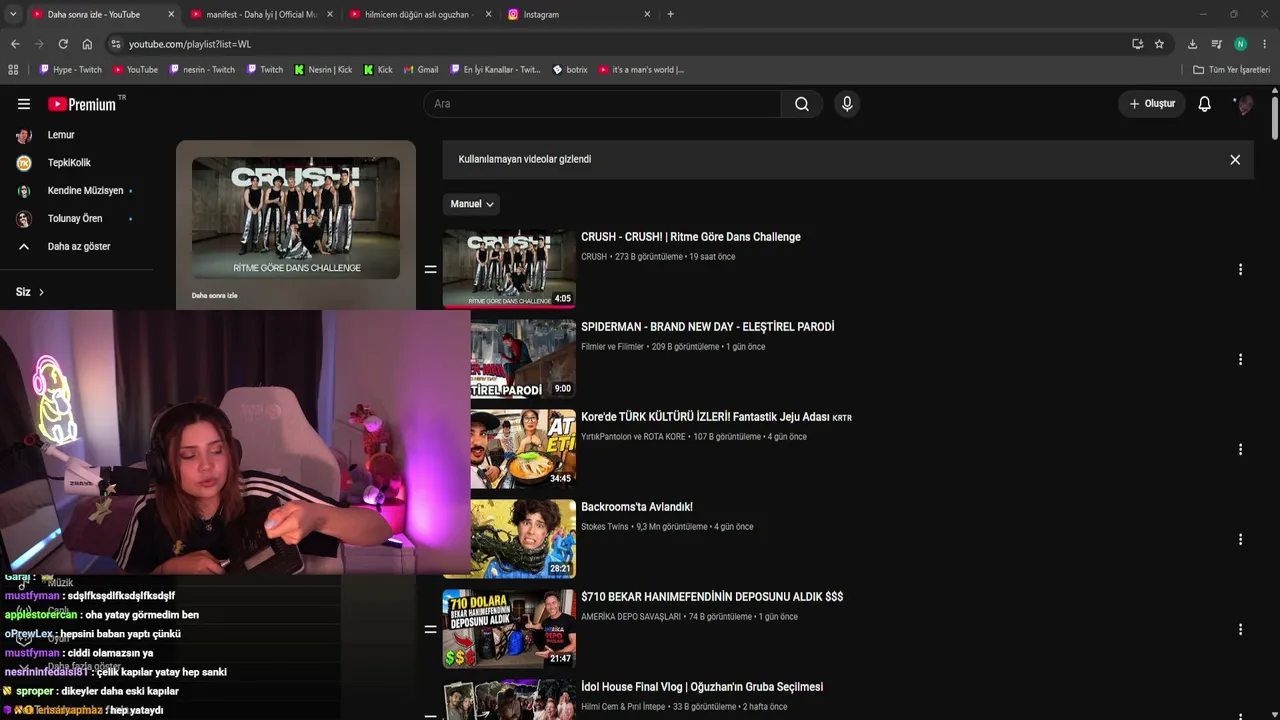Image resolution: width=1280 pixels, height=720 pixels.
Task: Open the account avatar menu
Action: 1244,104
